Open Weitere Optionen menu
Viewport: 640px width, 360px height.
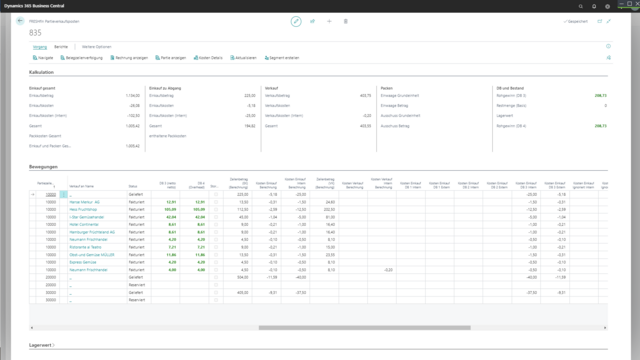pos(97,47)
